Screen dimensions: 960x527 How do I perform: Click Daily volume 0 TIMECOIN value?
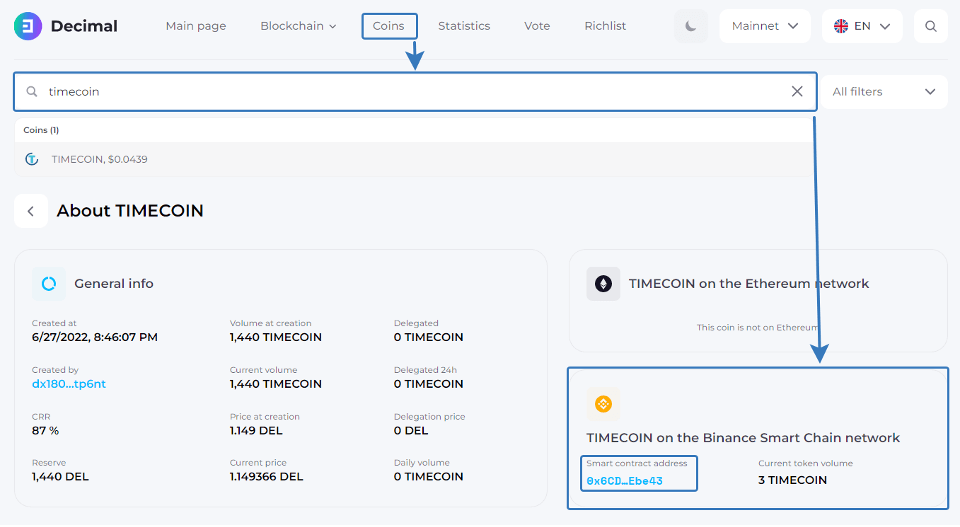[x=429, y=477]
